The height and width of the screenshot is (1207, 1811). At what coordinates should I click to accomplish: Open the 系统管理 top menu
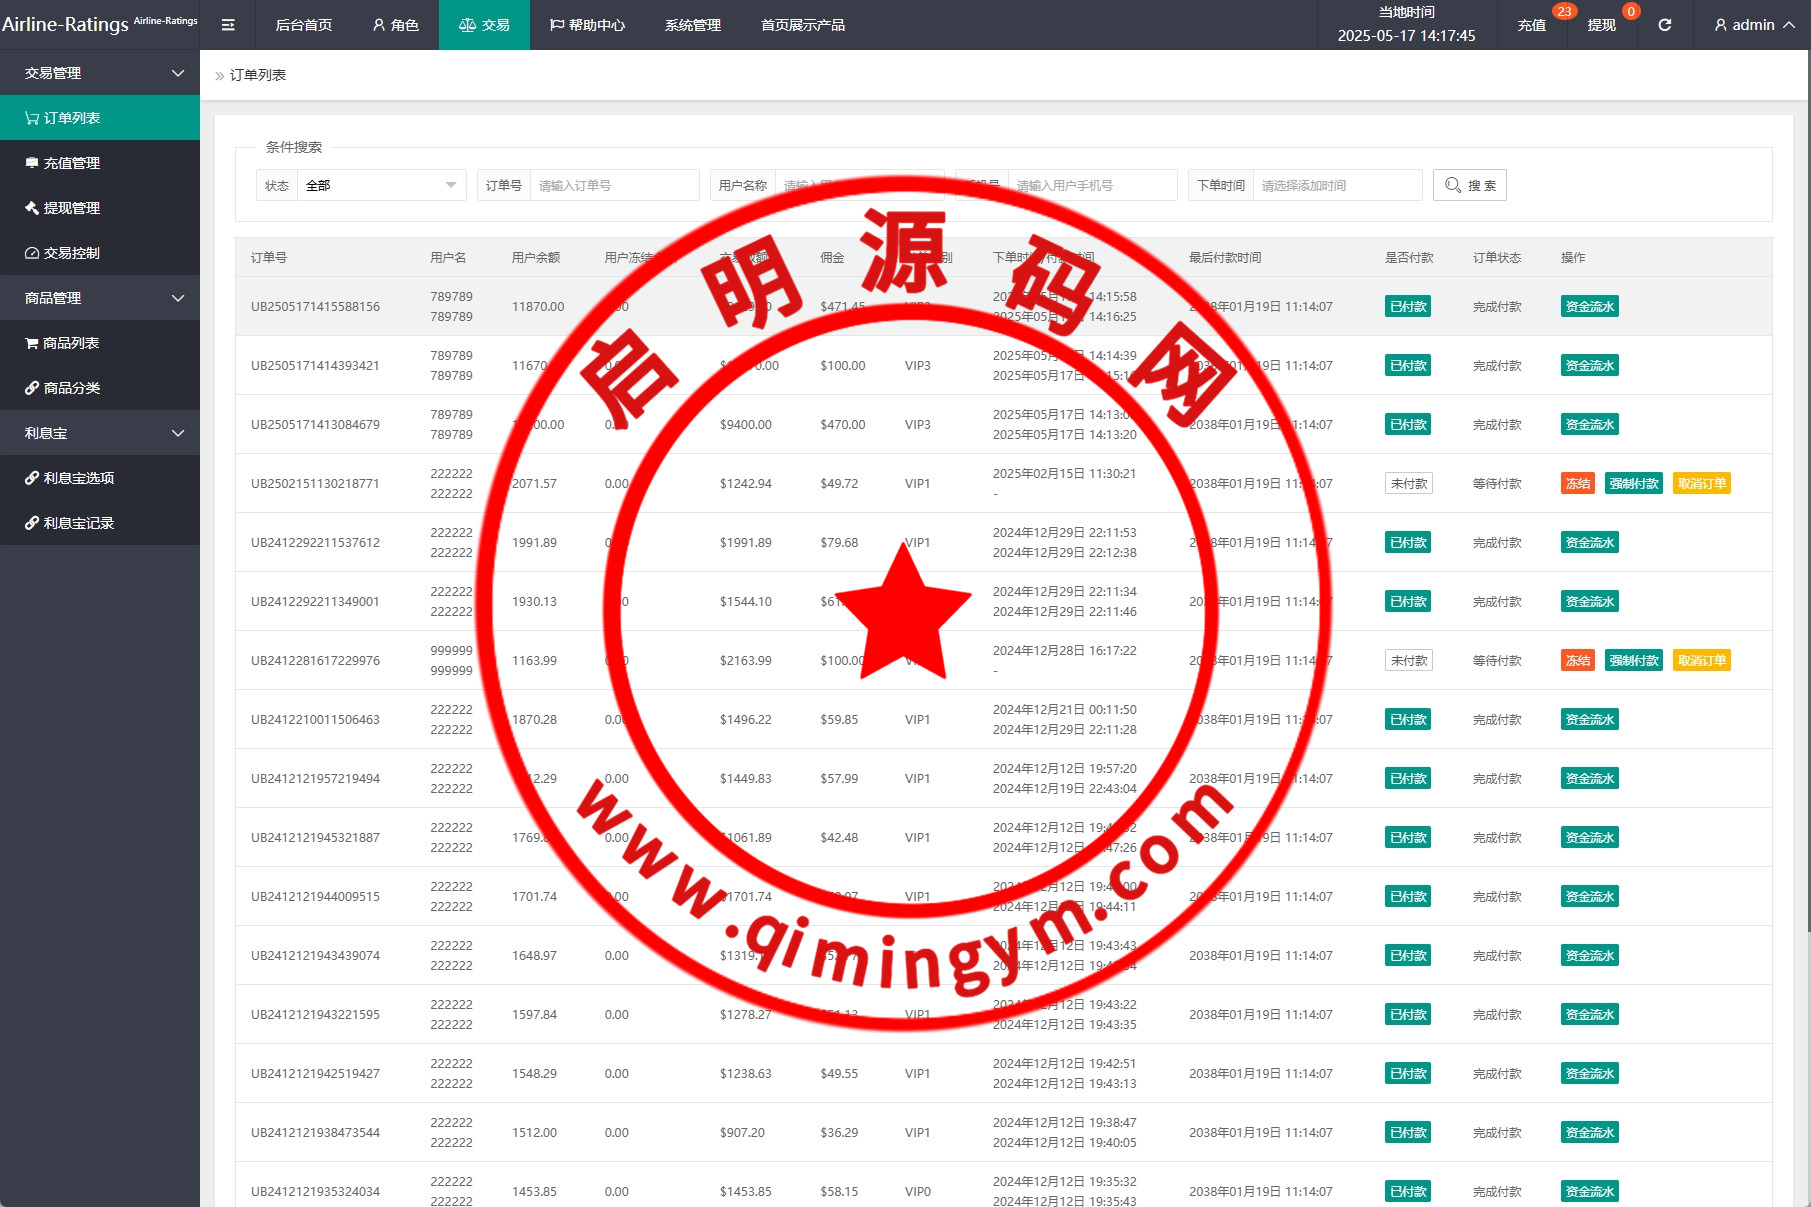pos(692,25)
